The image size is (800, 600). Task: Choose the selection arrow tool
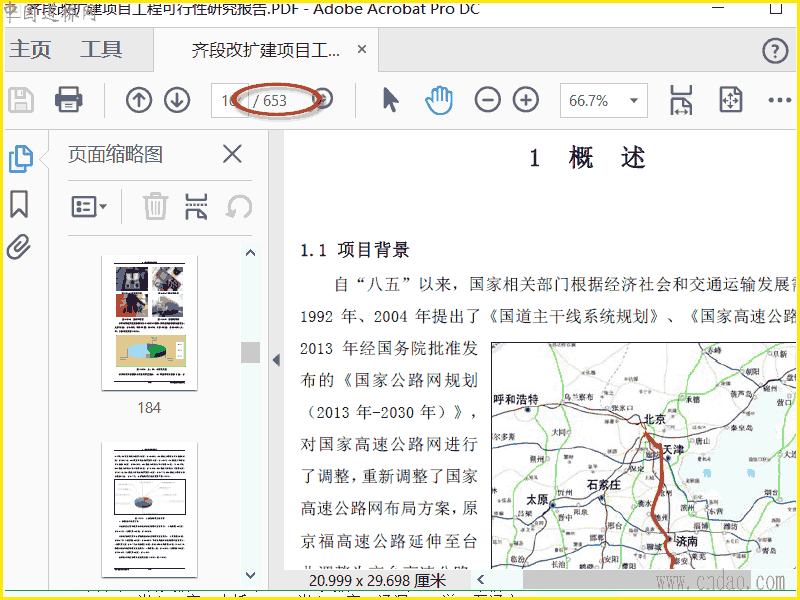391,99
